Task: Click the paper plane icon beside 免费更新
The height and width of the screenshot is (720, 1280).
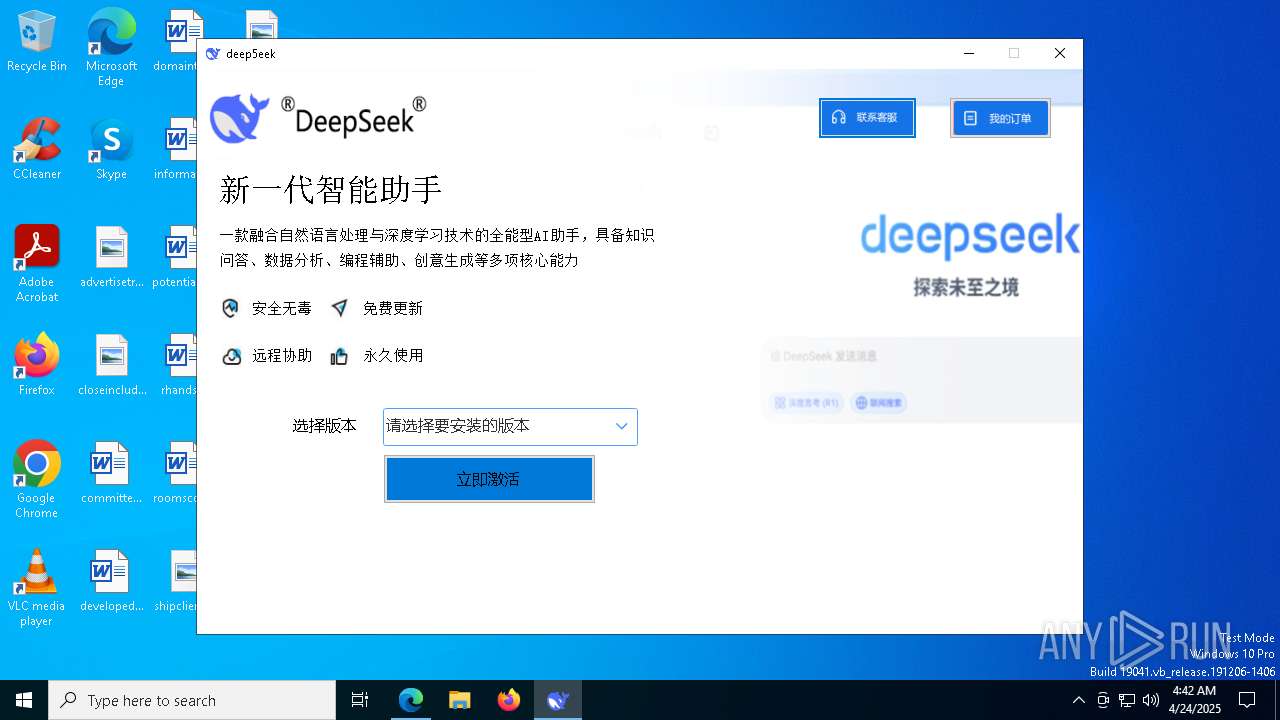Action: pyautogui.click(x=340, y=308)
